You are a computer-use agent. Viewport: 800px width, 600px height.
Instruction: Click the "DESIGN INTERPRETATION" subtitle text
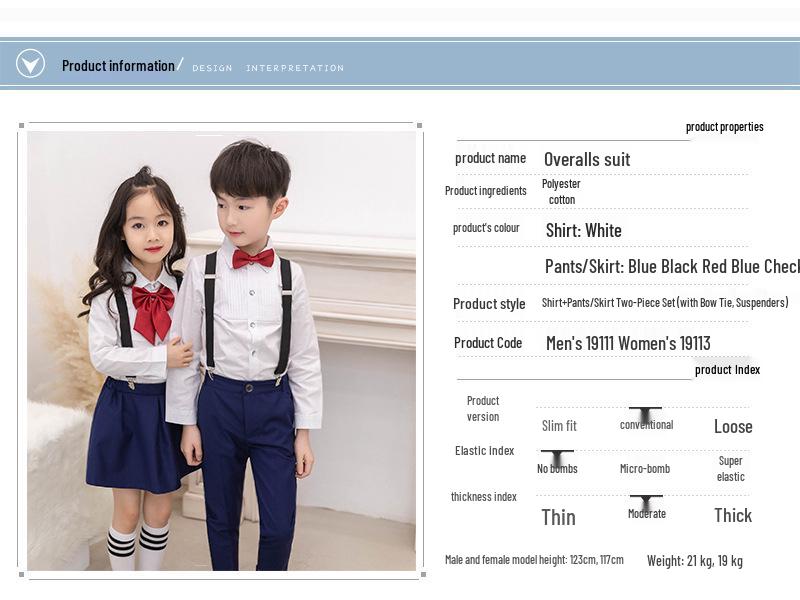(x=267, y=68)
